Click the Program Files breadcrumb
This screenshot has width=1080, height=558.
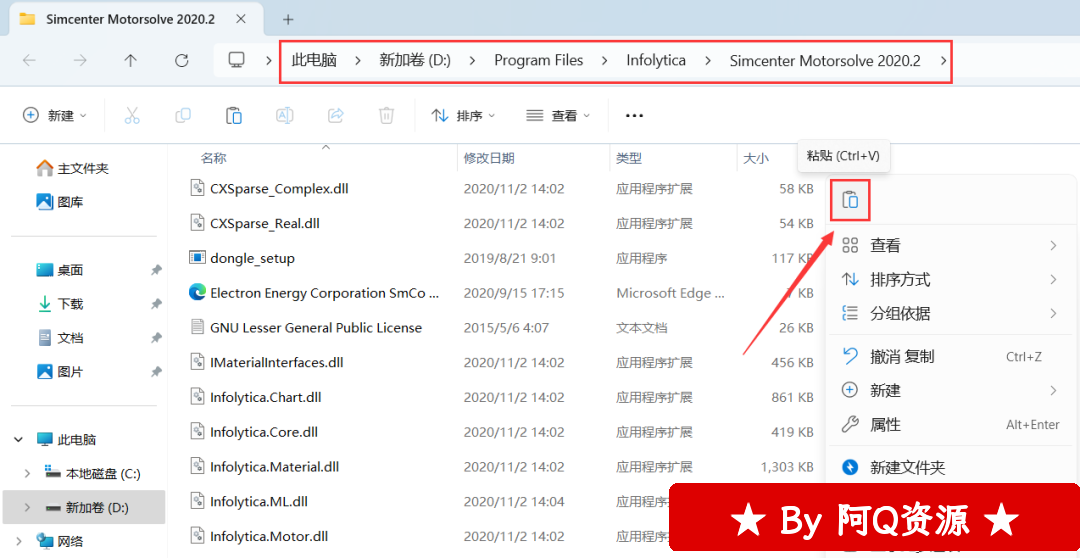click(539, 61)
